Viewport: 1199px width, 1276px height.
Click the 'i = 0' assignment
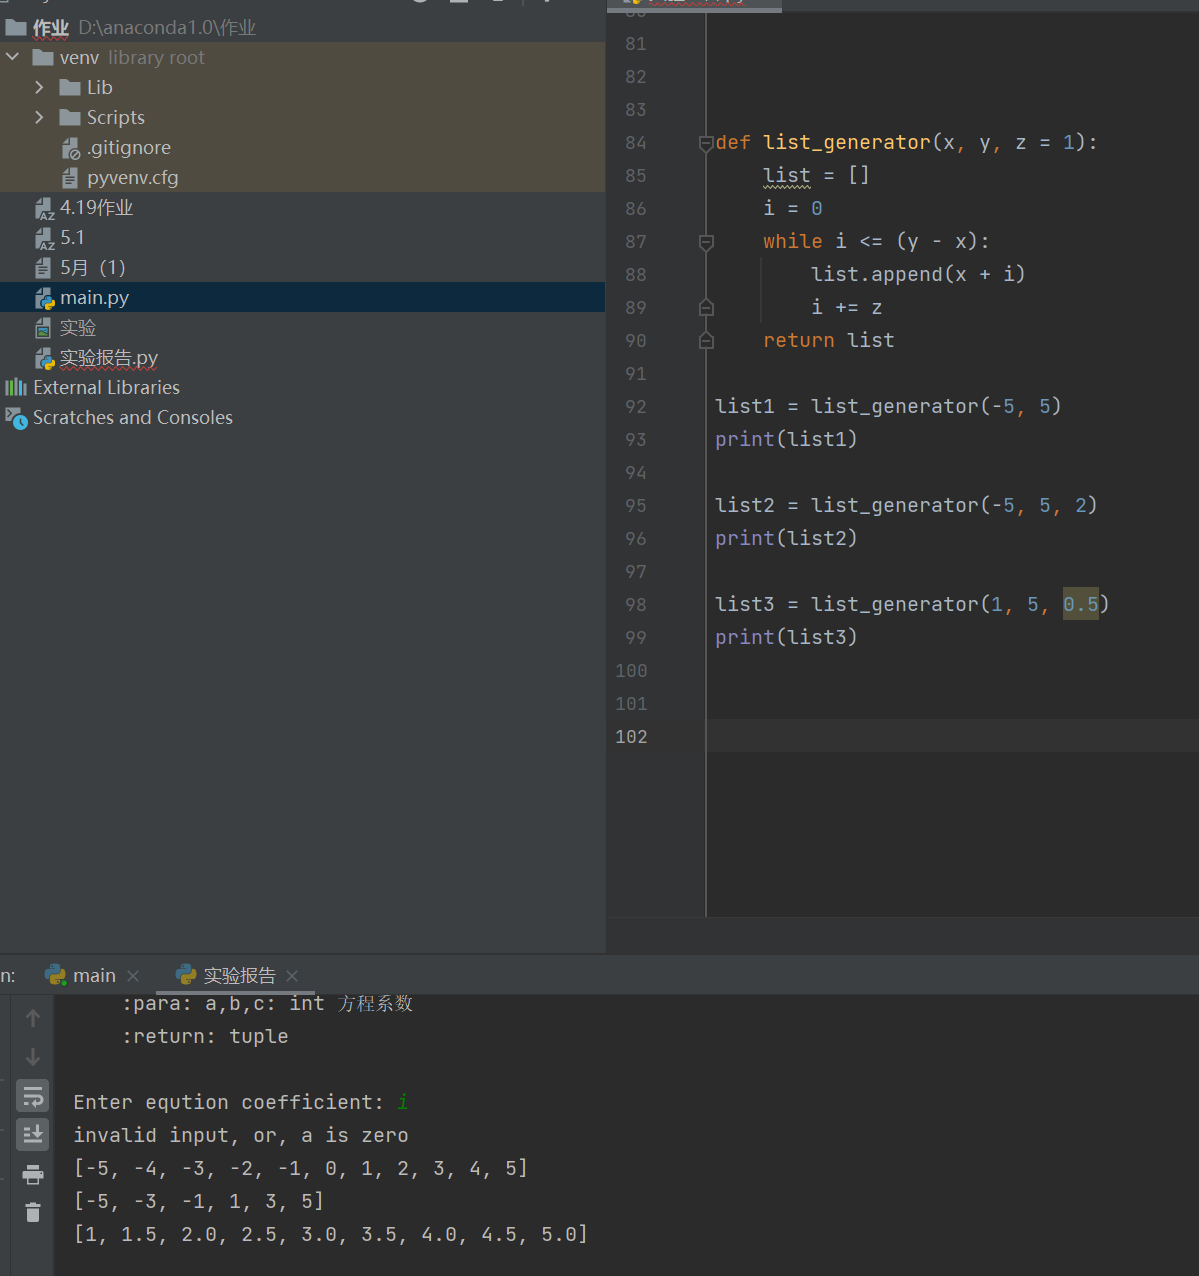(792, 208)
